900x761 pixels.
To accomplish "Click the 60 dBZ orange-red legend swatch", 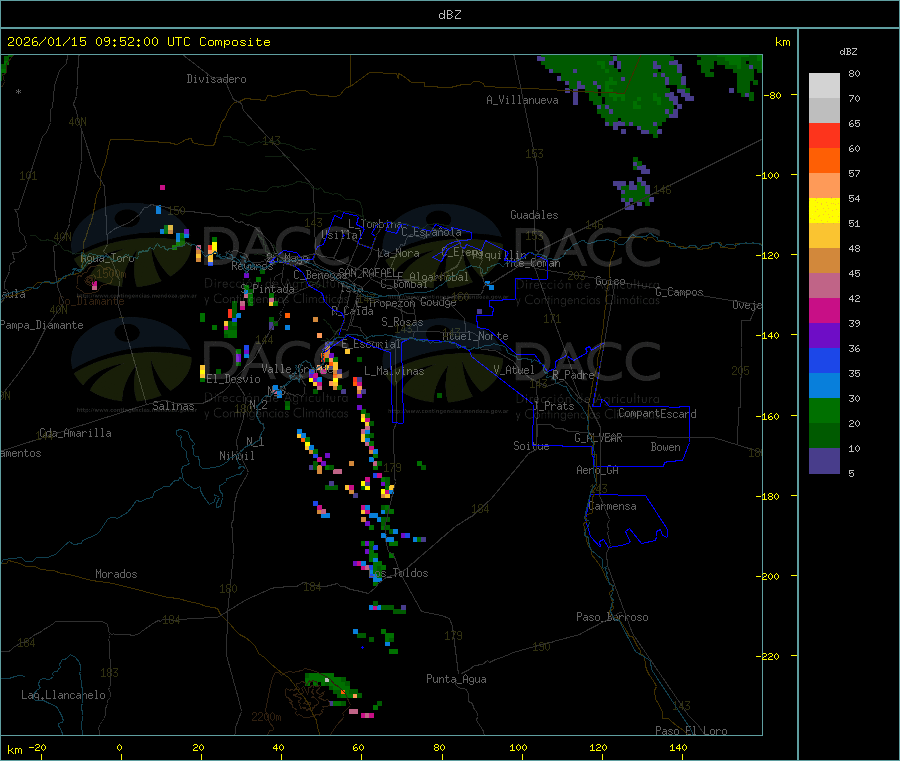I will click(x=824, y=161).
